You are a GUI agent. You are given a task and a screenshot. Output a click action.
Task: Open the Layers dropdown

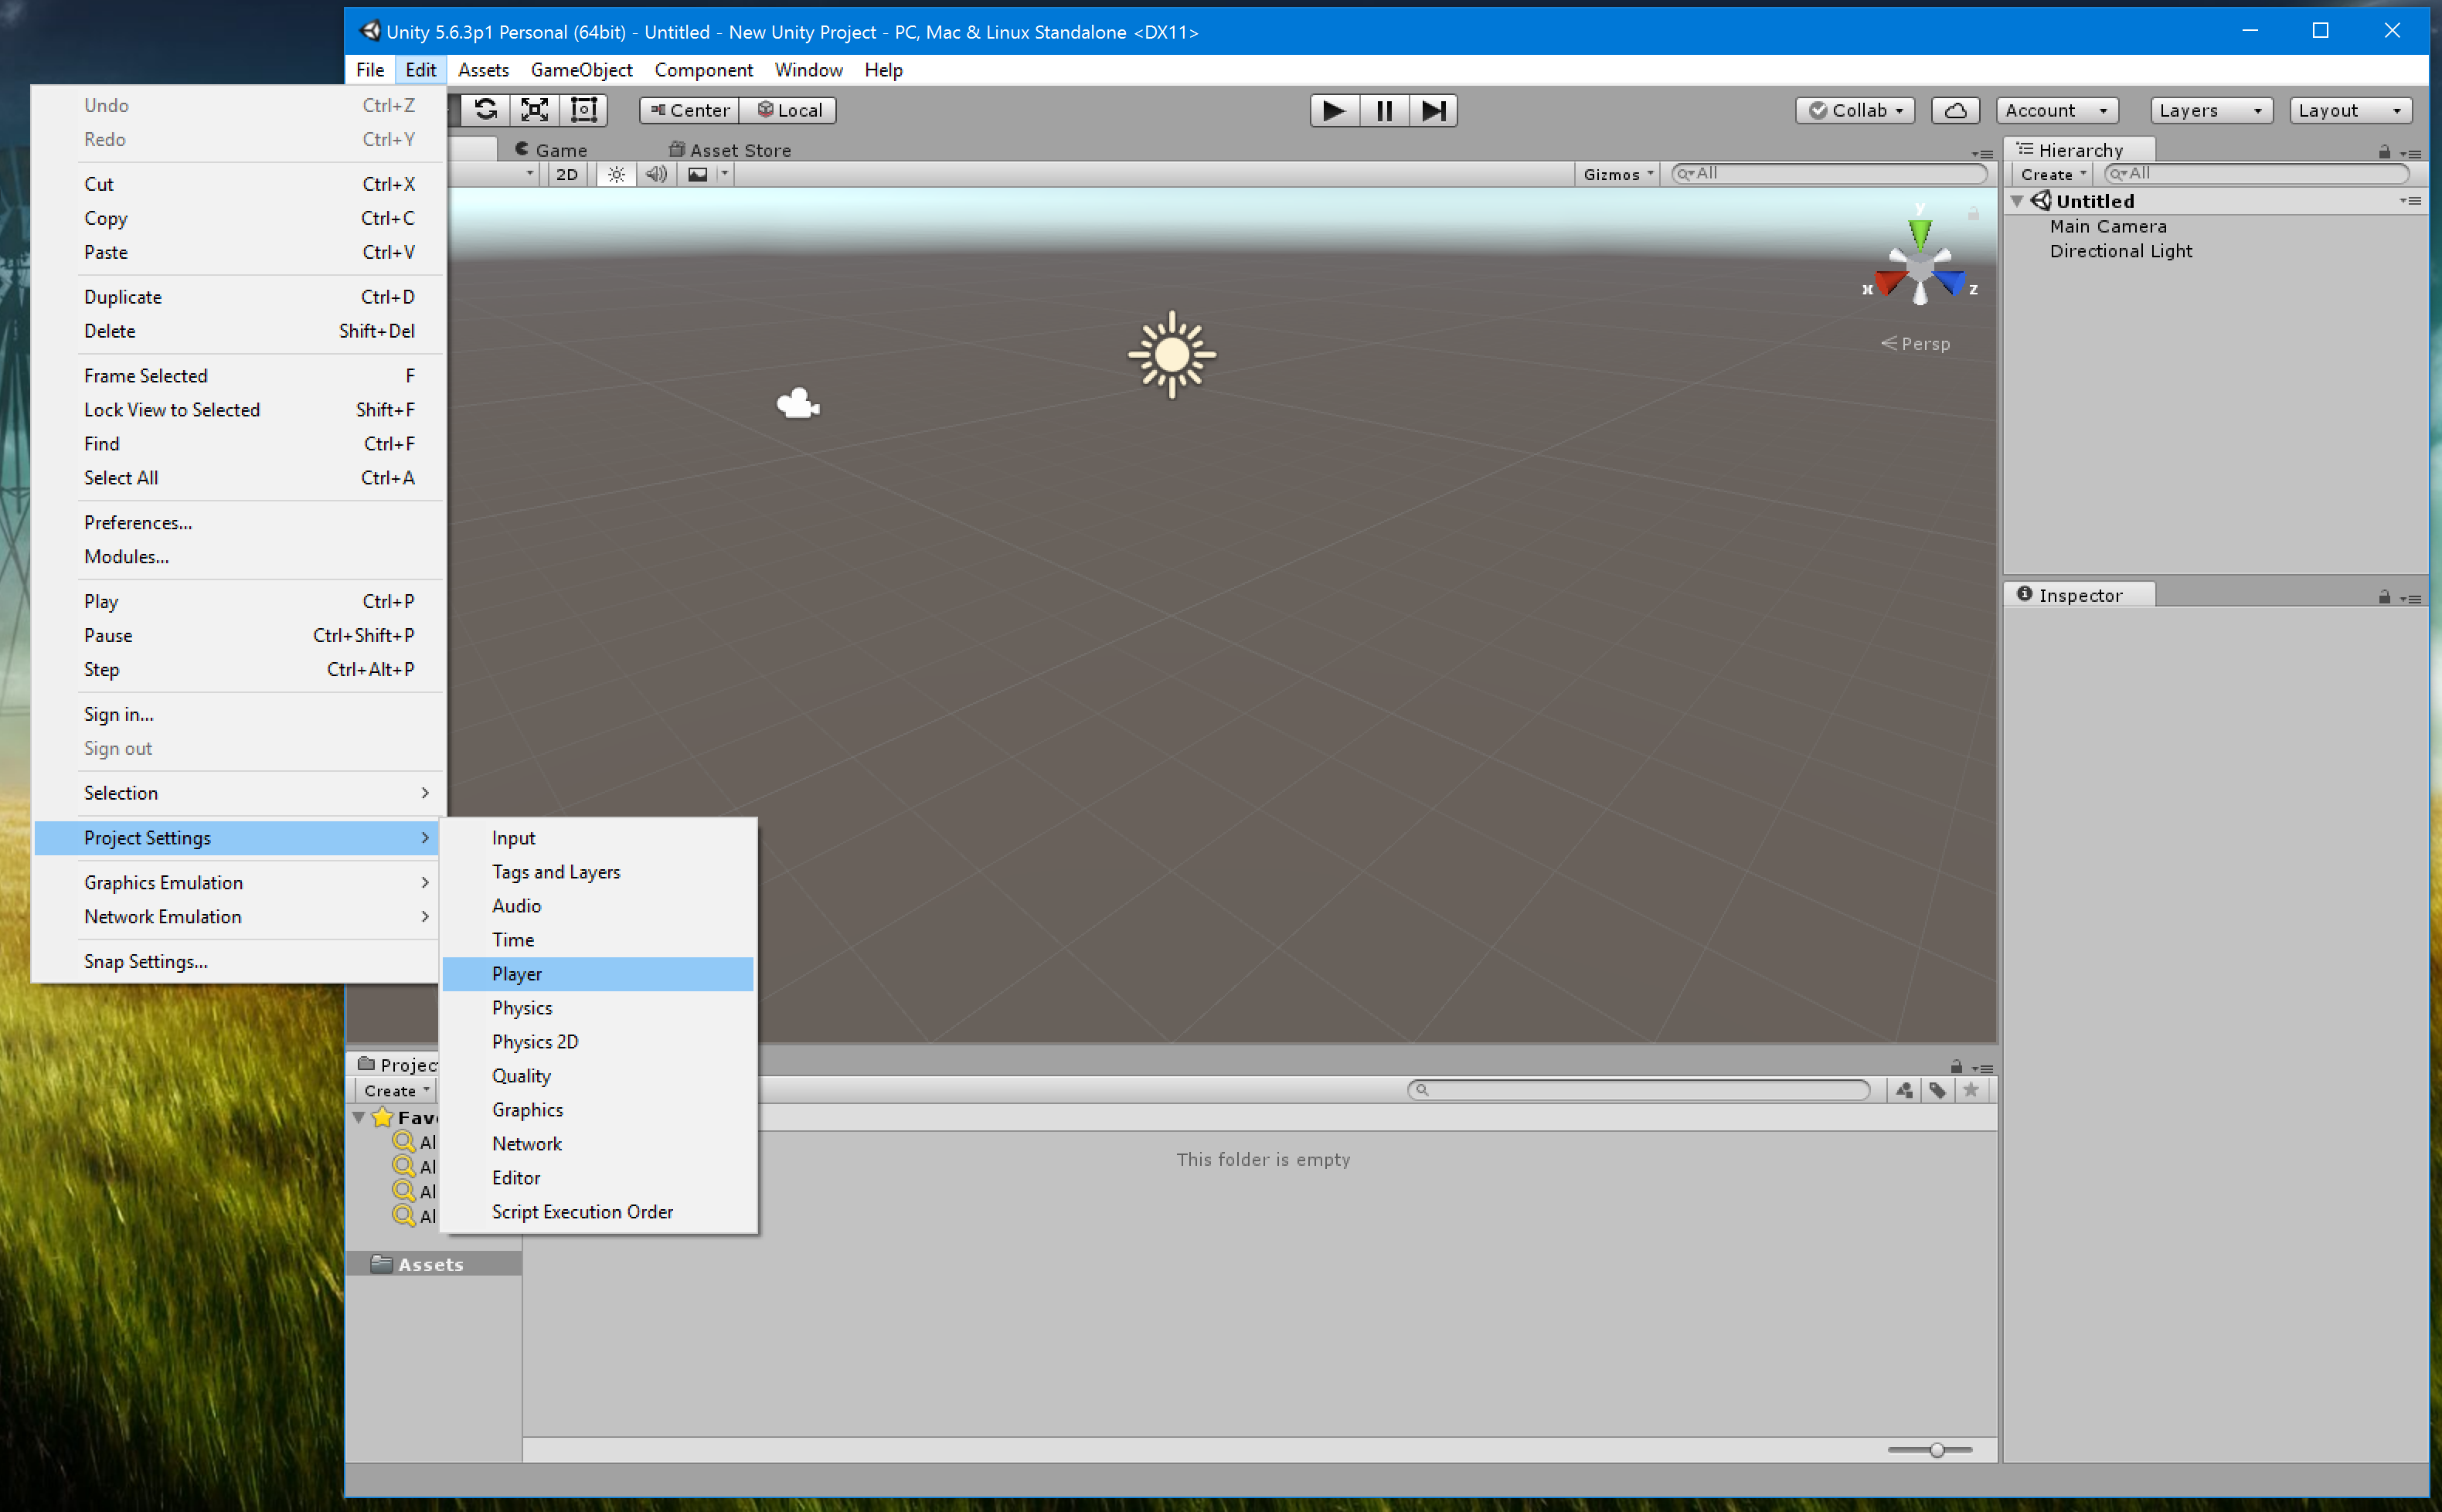coord(2210,110)
